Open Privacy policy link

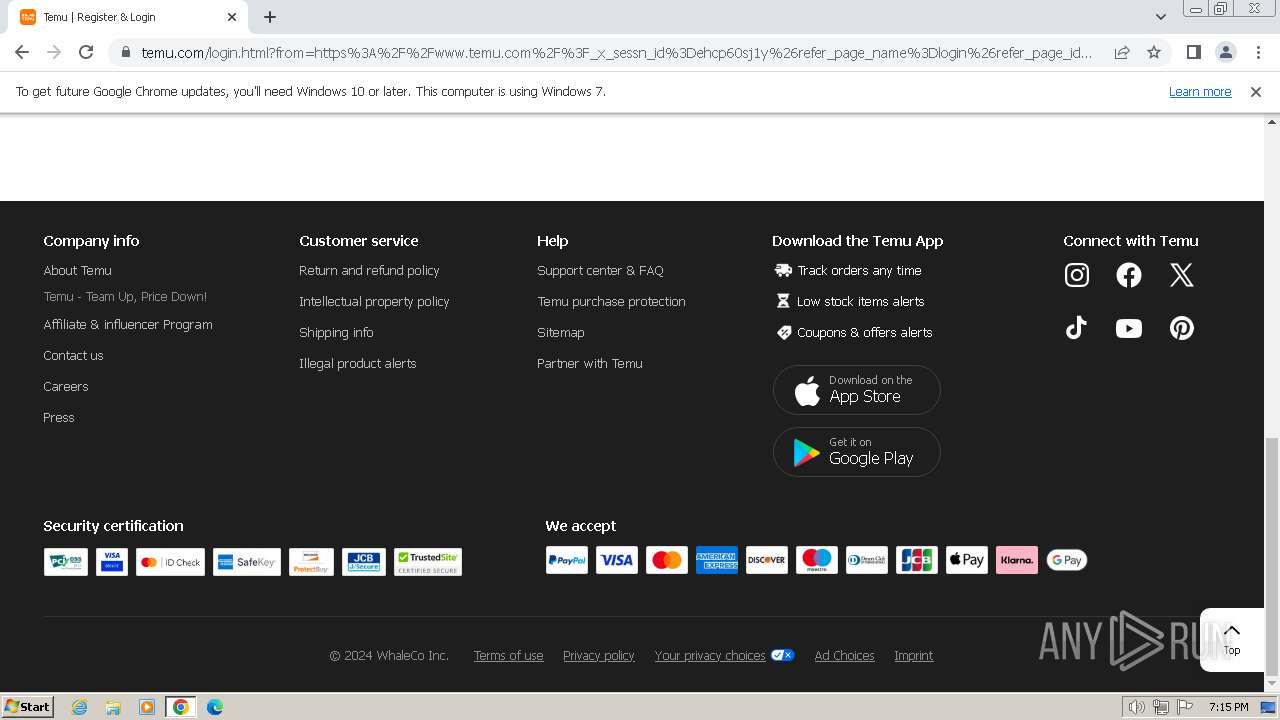598,655
